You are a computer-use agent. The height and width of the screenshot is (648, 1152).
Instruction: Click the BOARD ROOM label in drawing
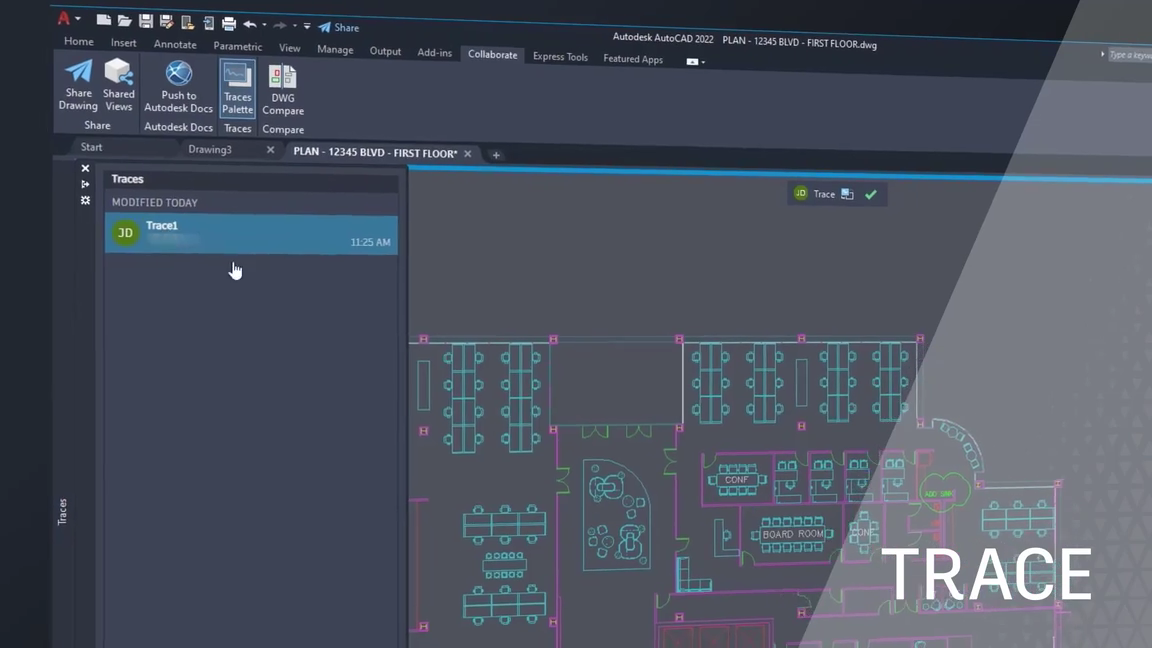tap(793, 534)
